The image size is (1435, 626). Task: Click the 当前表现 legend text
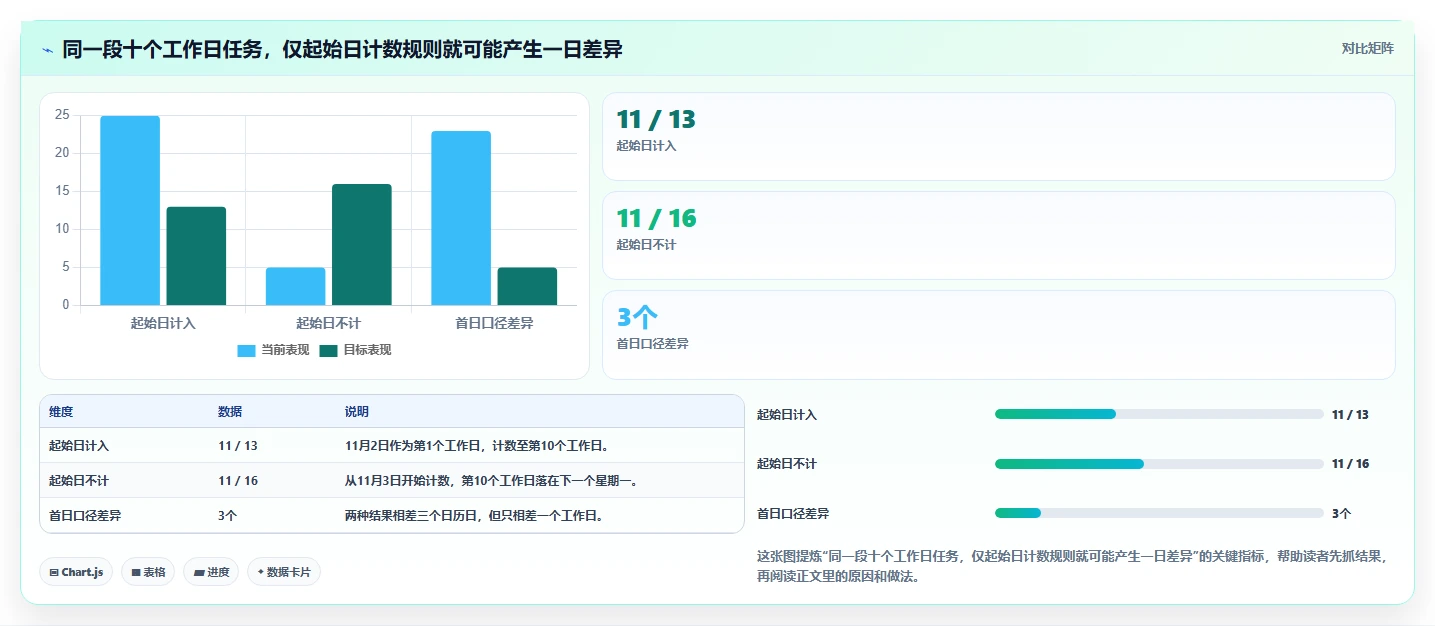pyautogui.click(x=285, y=350)
